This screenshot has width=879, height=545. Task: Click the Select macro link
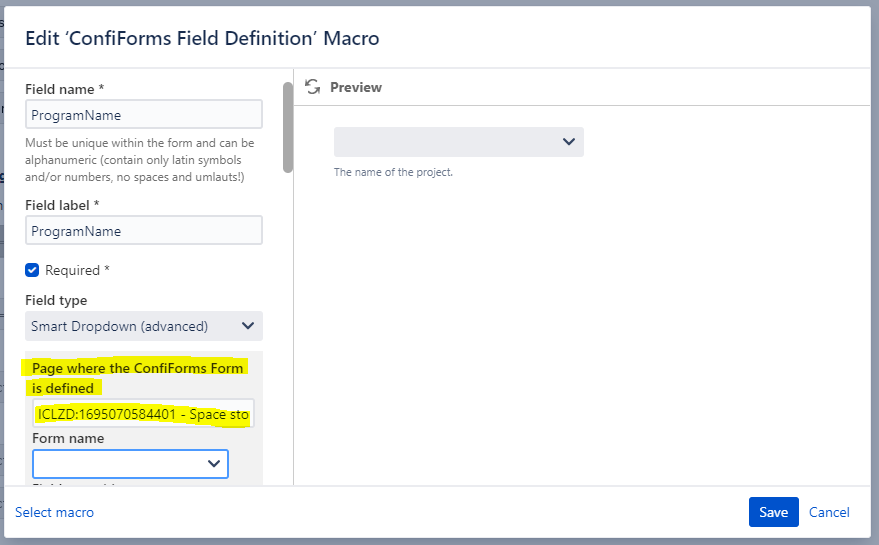54,512
